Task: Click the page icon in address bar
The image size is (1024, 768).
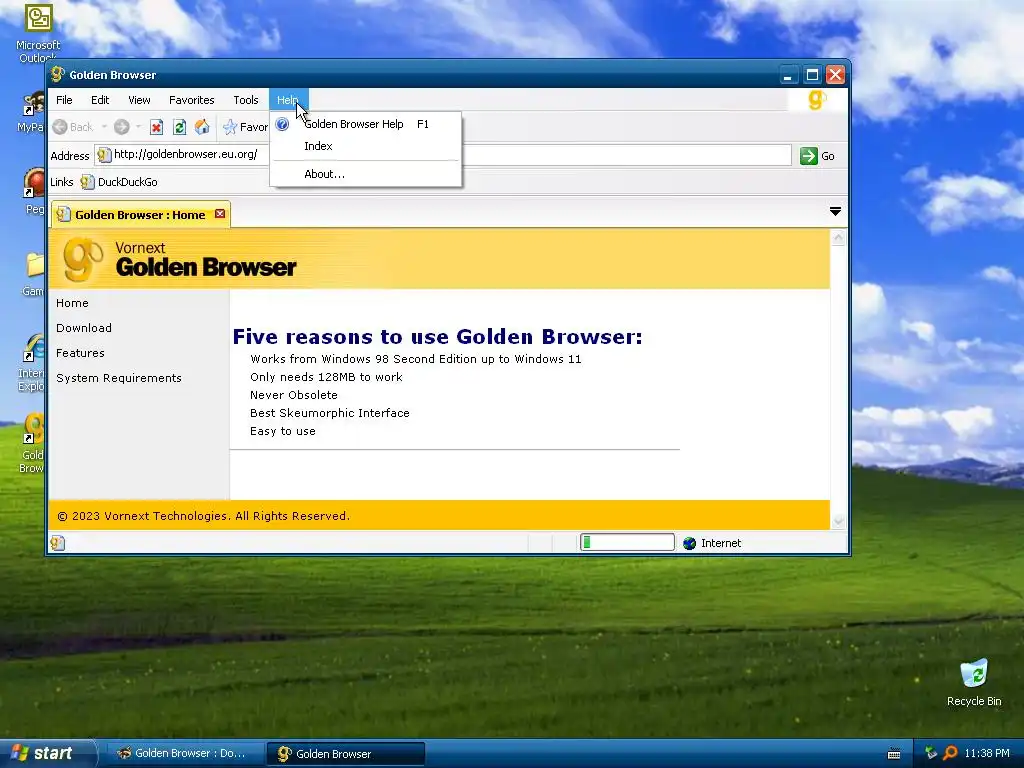Action: point(104,155)
